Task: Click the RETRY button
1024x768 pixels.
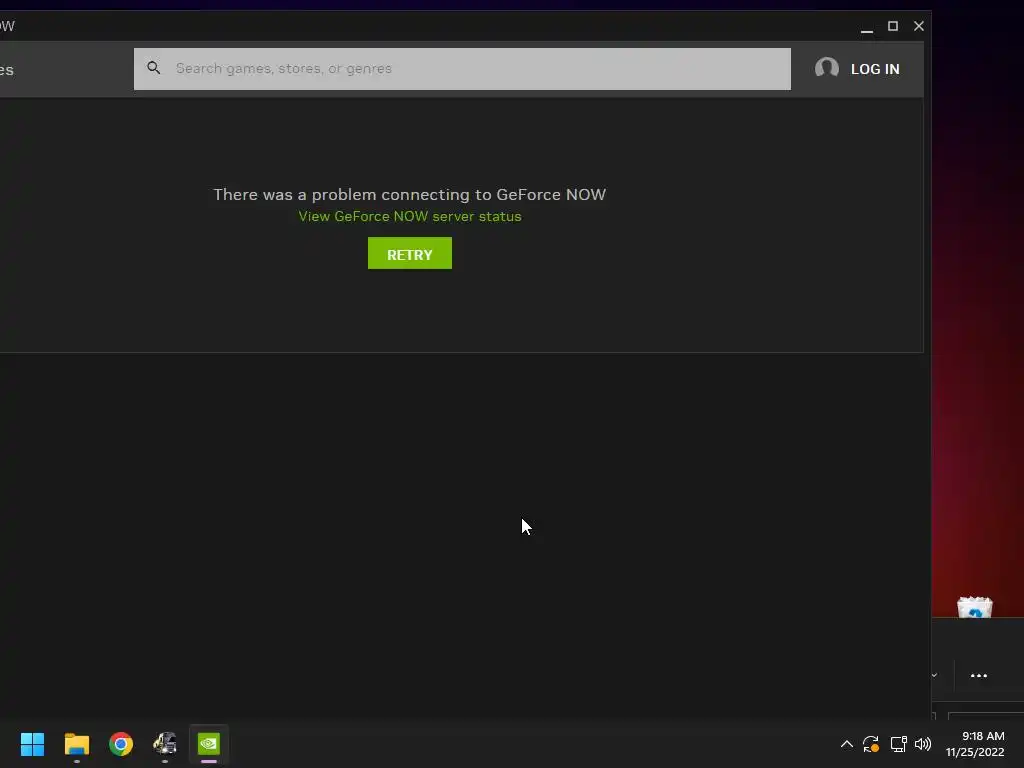Action: click(409, 253)
